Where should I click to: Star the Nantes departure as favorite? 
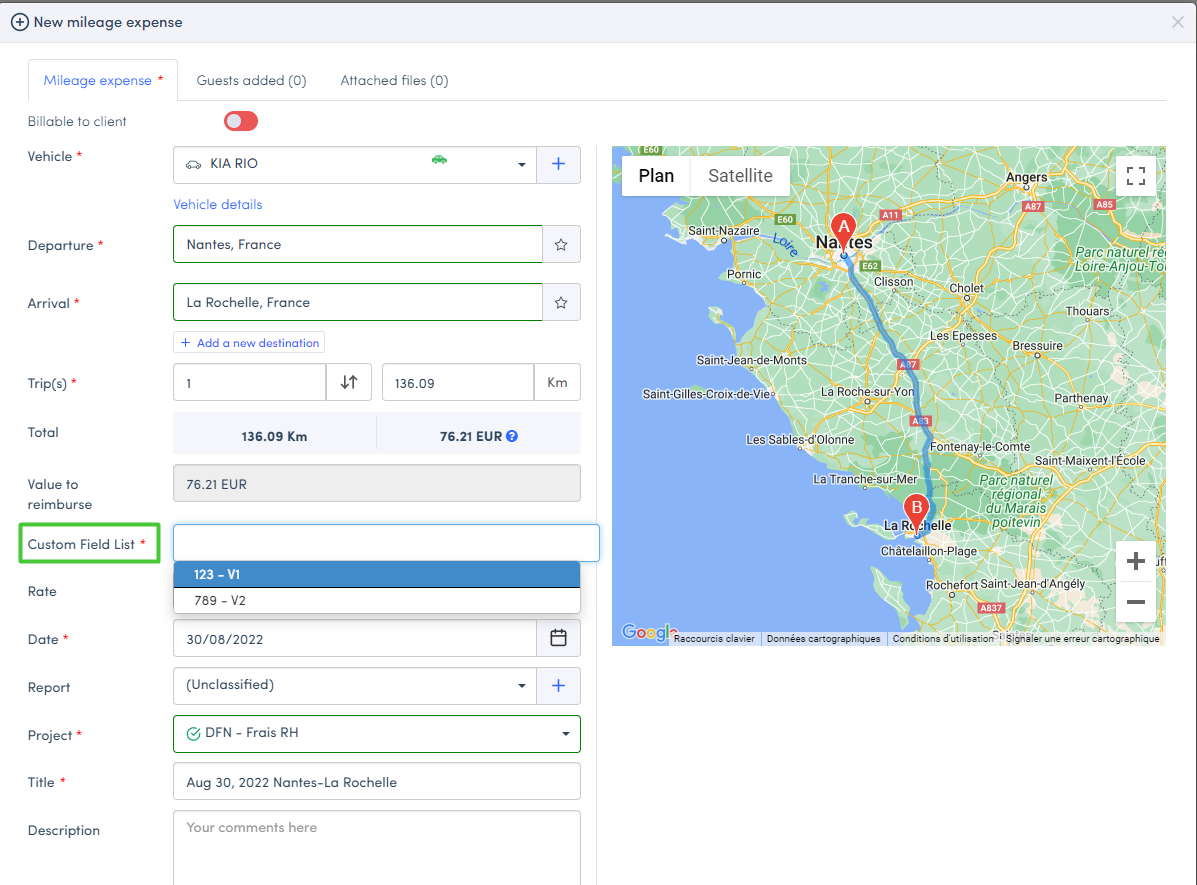pyautogui.click(x=561, y=244)
